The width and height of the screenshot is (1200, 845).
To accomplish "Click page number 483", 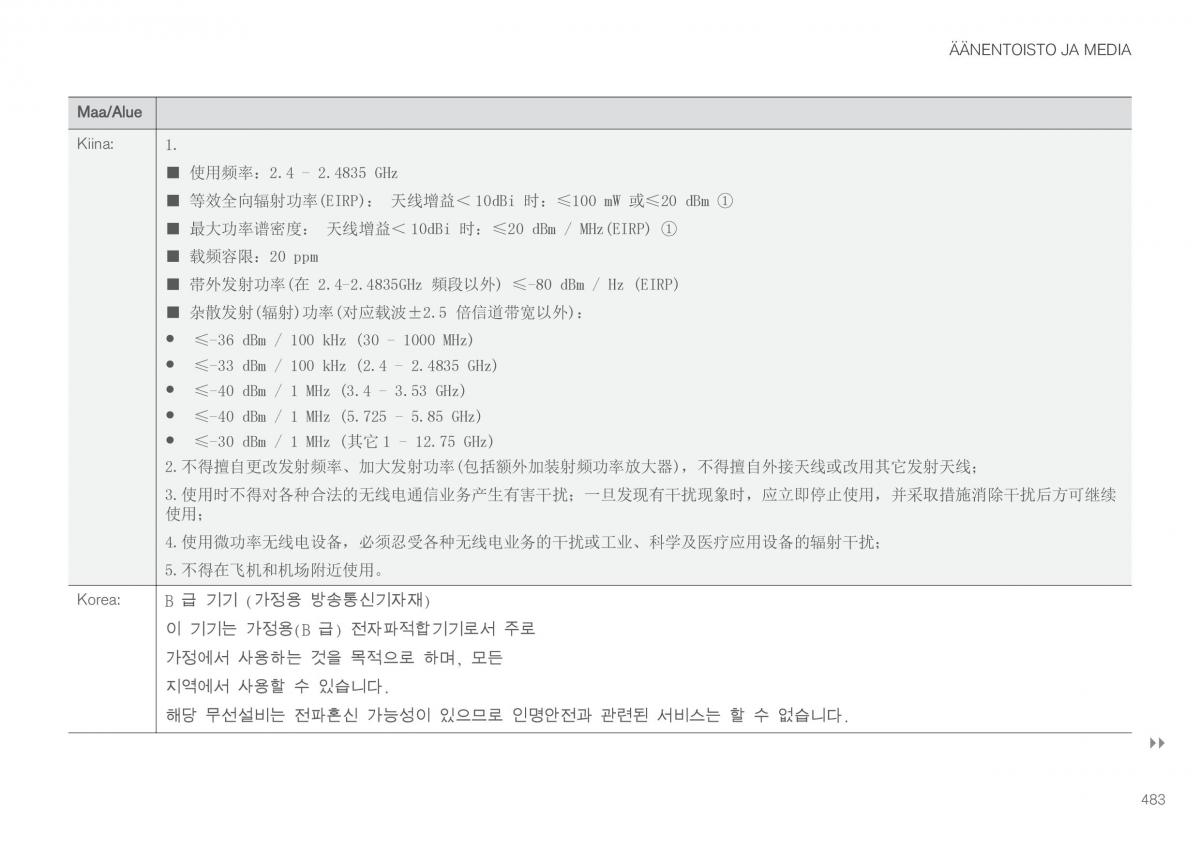I will 1152,799.
